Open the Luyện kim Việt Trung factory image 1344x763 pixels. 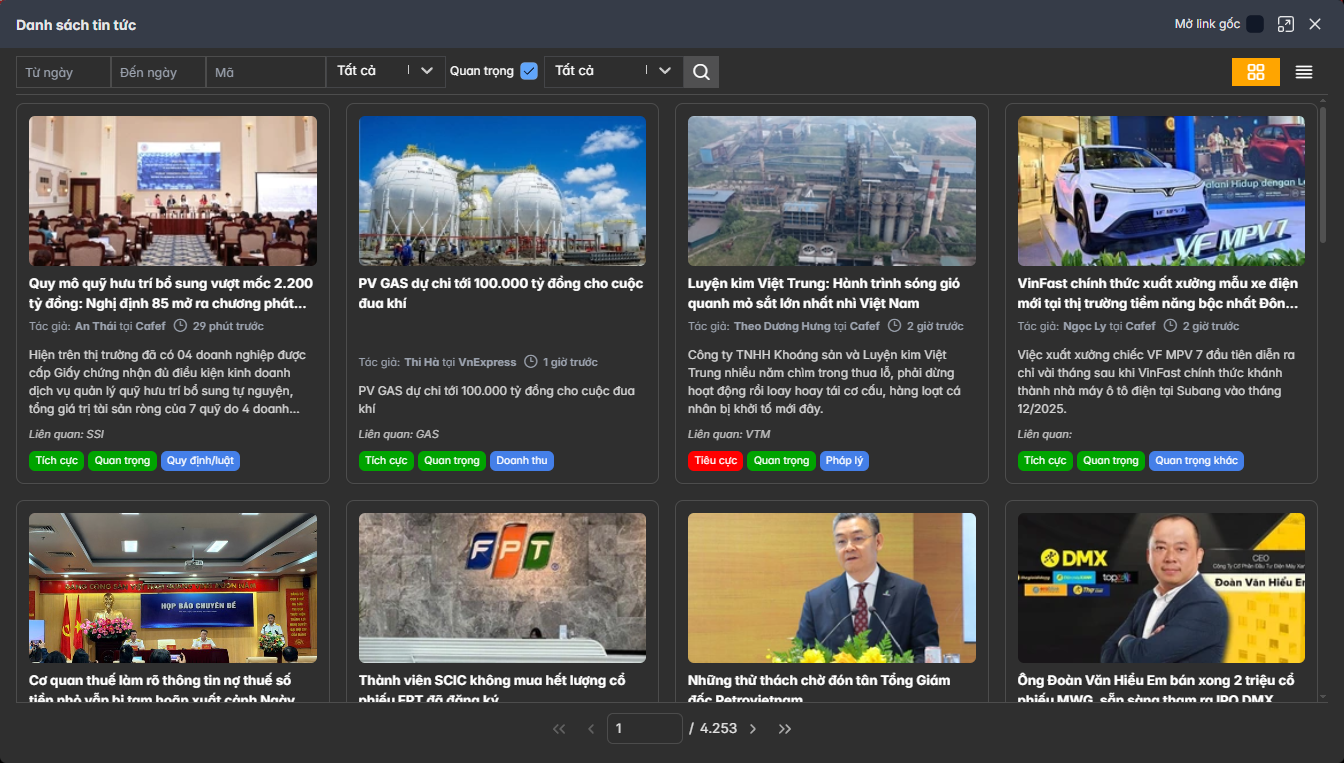click(832, 191)
